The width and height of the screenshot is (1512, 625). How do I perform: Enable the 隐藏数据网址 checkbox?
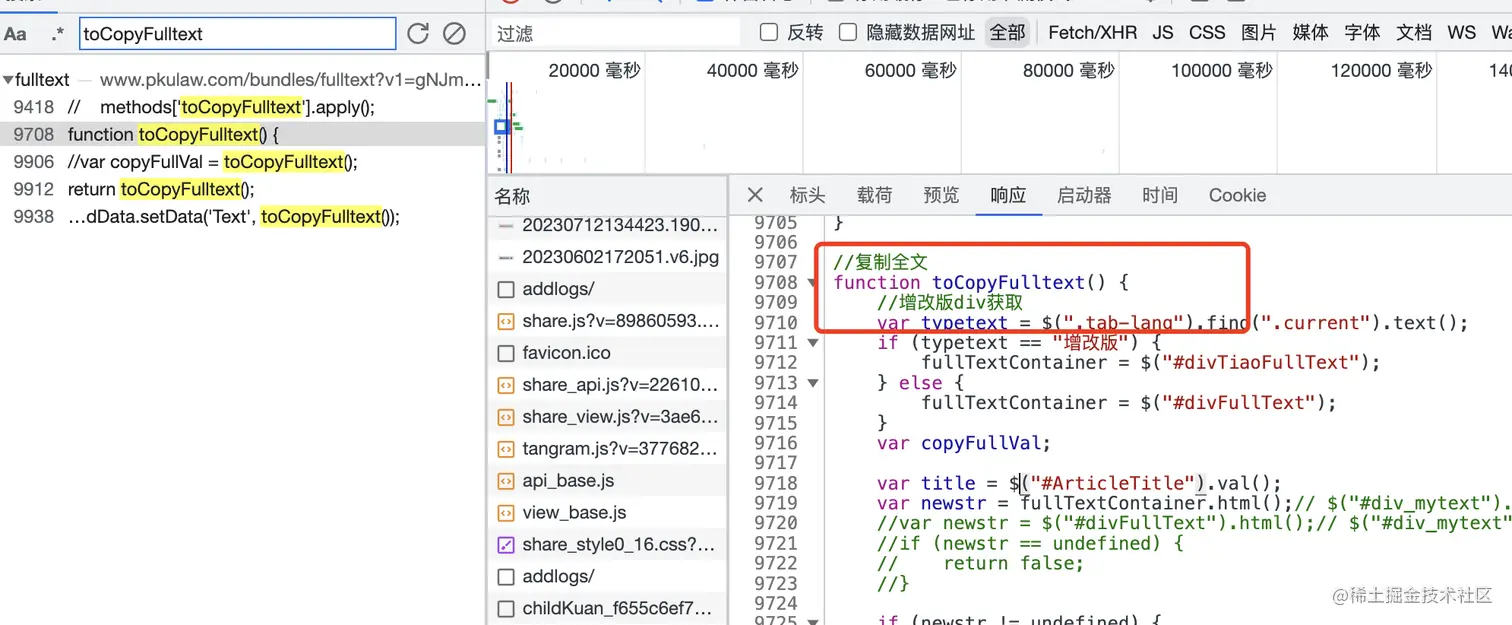[848, 33]
